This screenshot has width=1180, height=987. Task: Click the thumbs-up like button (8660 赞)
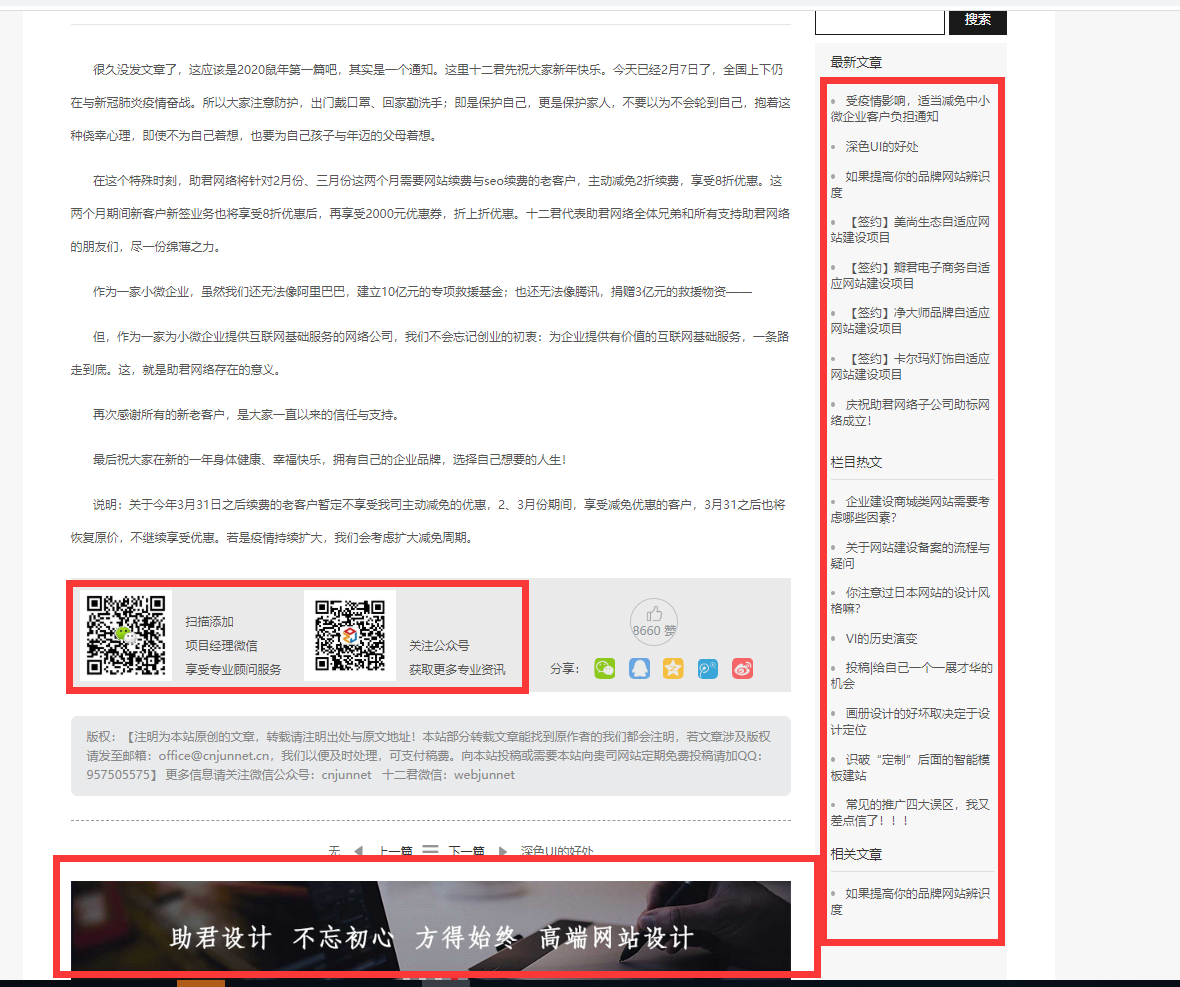pos(654,621)
